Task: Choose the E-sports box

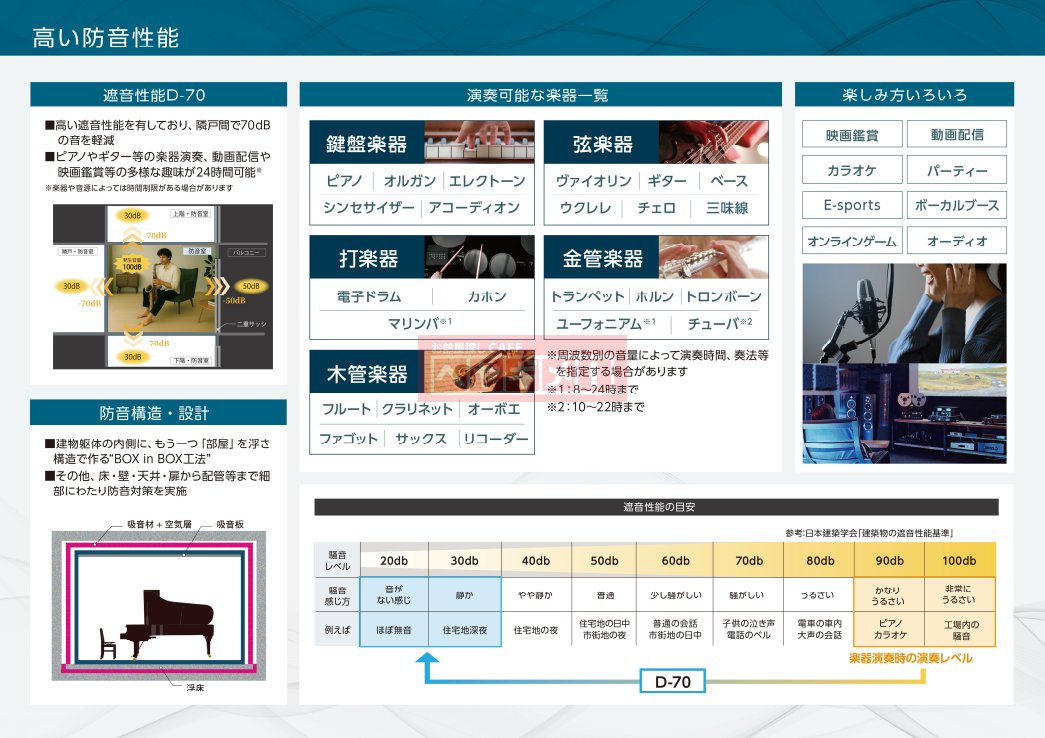Action: click(x=852, y=205)
